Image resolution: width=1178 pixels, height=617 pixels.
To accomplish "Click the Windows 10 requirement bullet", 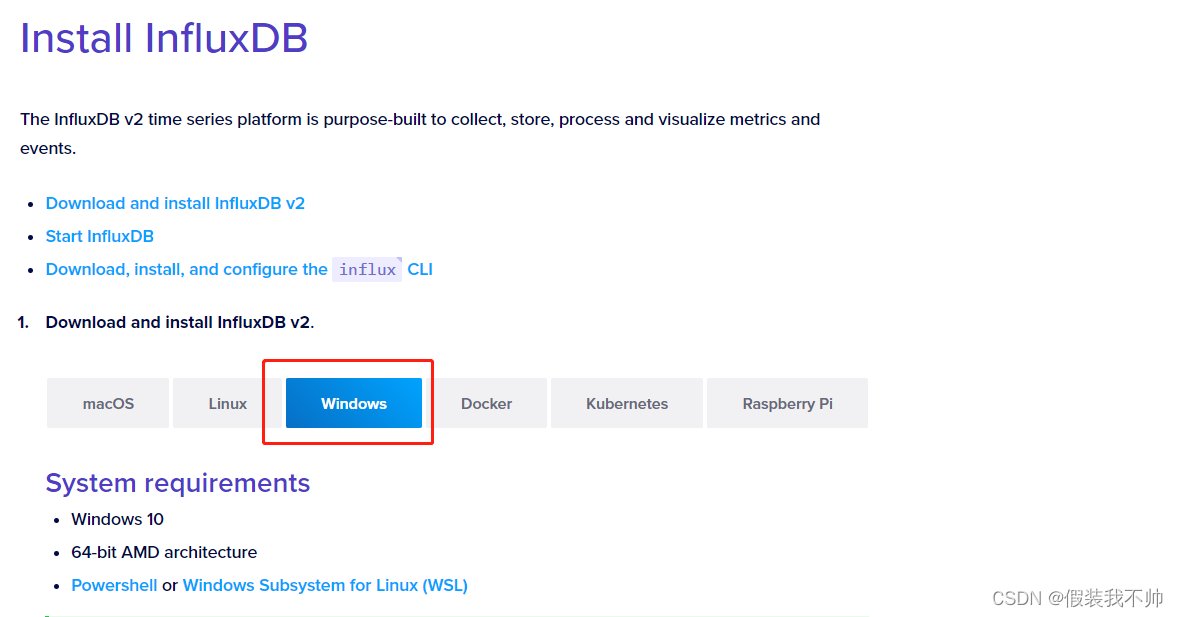I will [117, 519].
